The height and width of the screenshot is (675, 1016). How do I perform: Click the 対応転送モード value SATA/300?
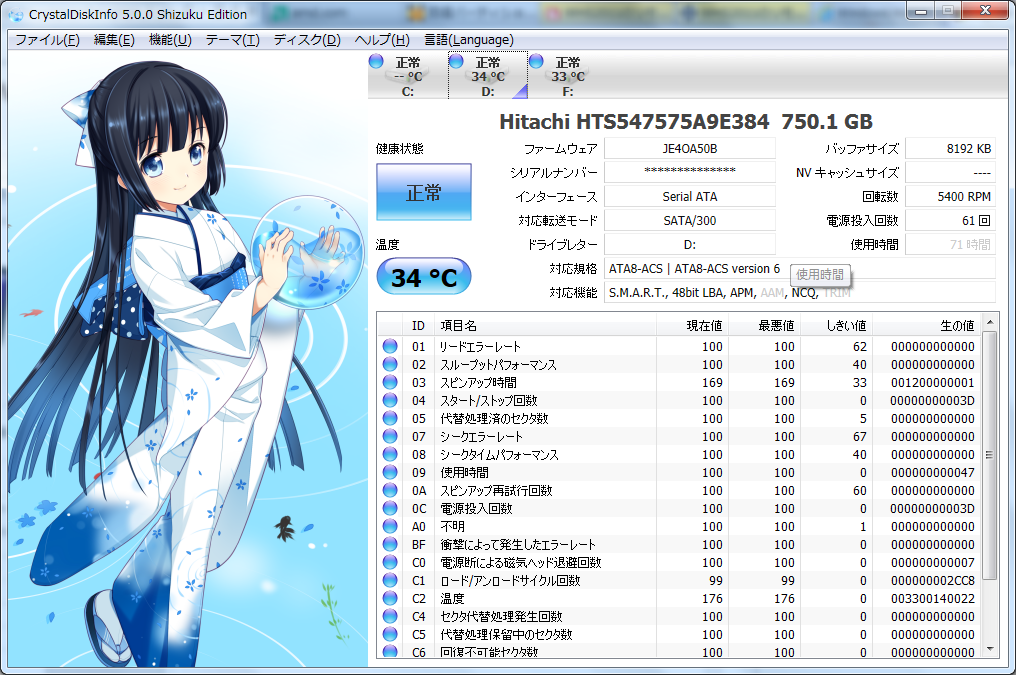[x=689, y=220]
